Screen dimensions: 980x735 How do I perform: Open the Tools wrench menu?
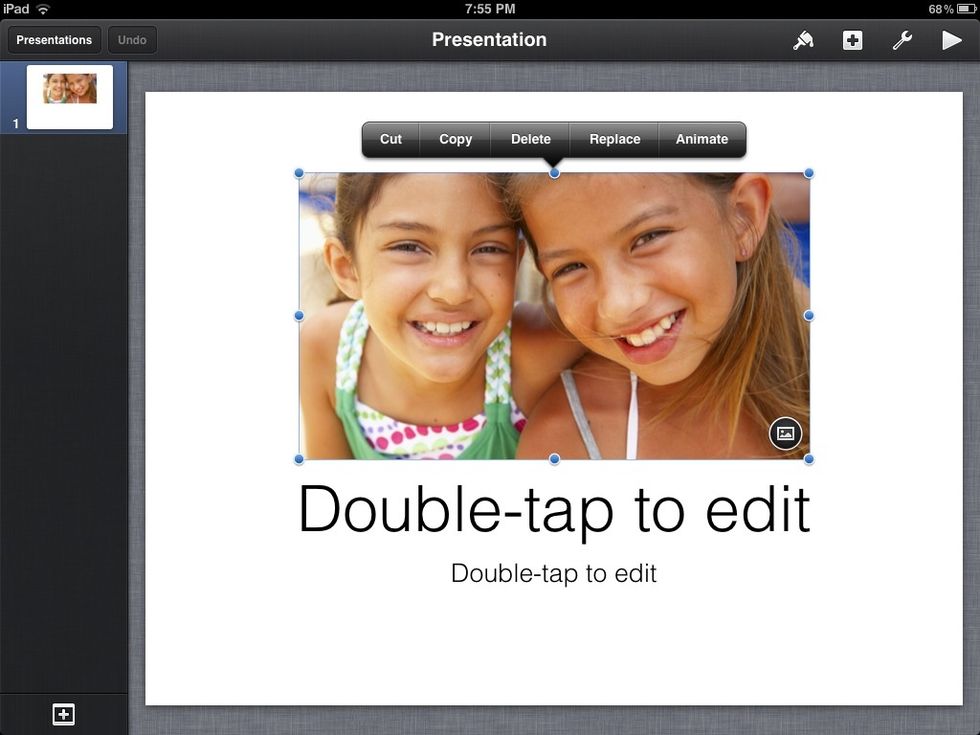click(901, 40)
